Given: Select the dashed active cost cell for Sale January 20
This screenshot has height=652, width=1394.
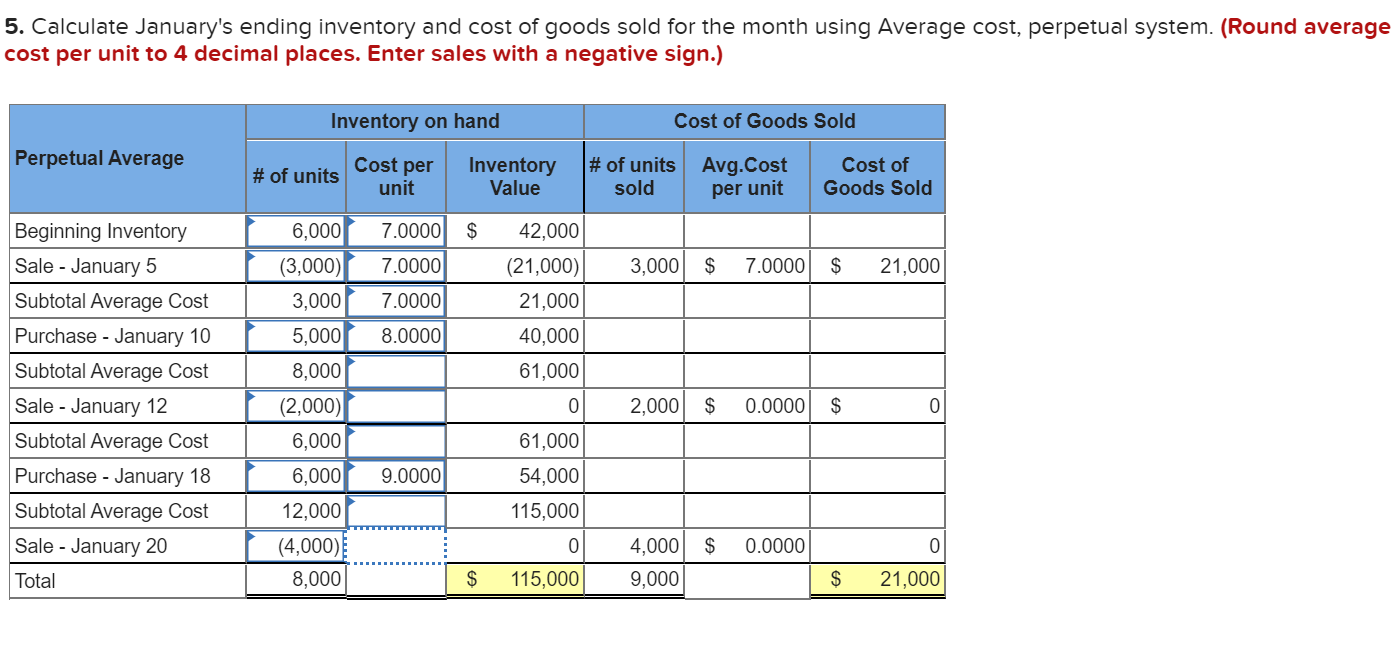Looking at the screenshot, I should coord(398,545).
